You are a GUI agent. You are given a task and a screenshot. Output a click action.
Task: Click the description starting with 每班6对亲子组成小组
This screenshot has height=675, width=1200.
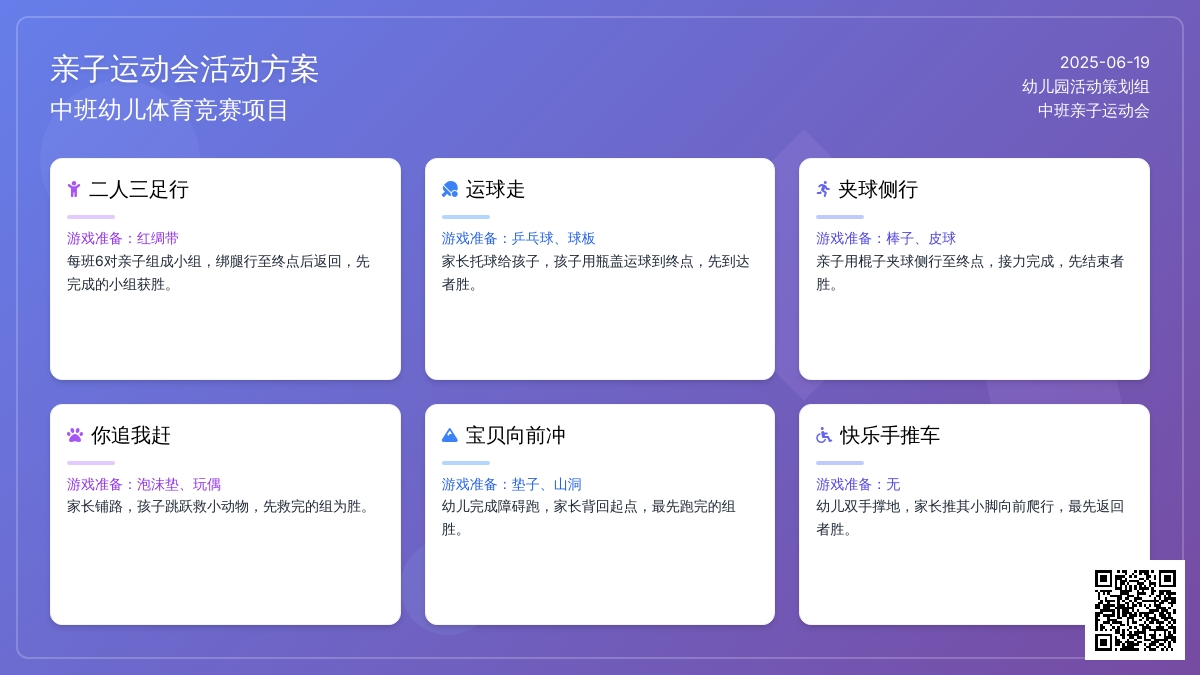coord(218,273)
